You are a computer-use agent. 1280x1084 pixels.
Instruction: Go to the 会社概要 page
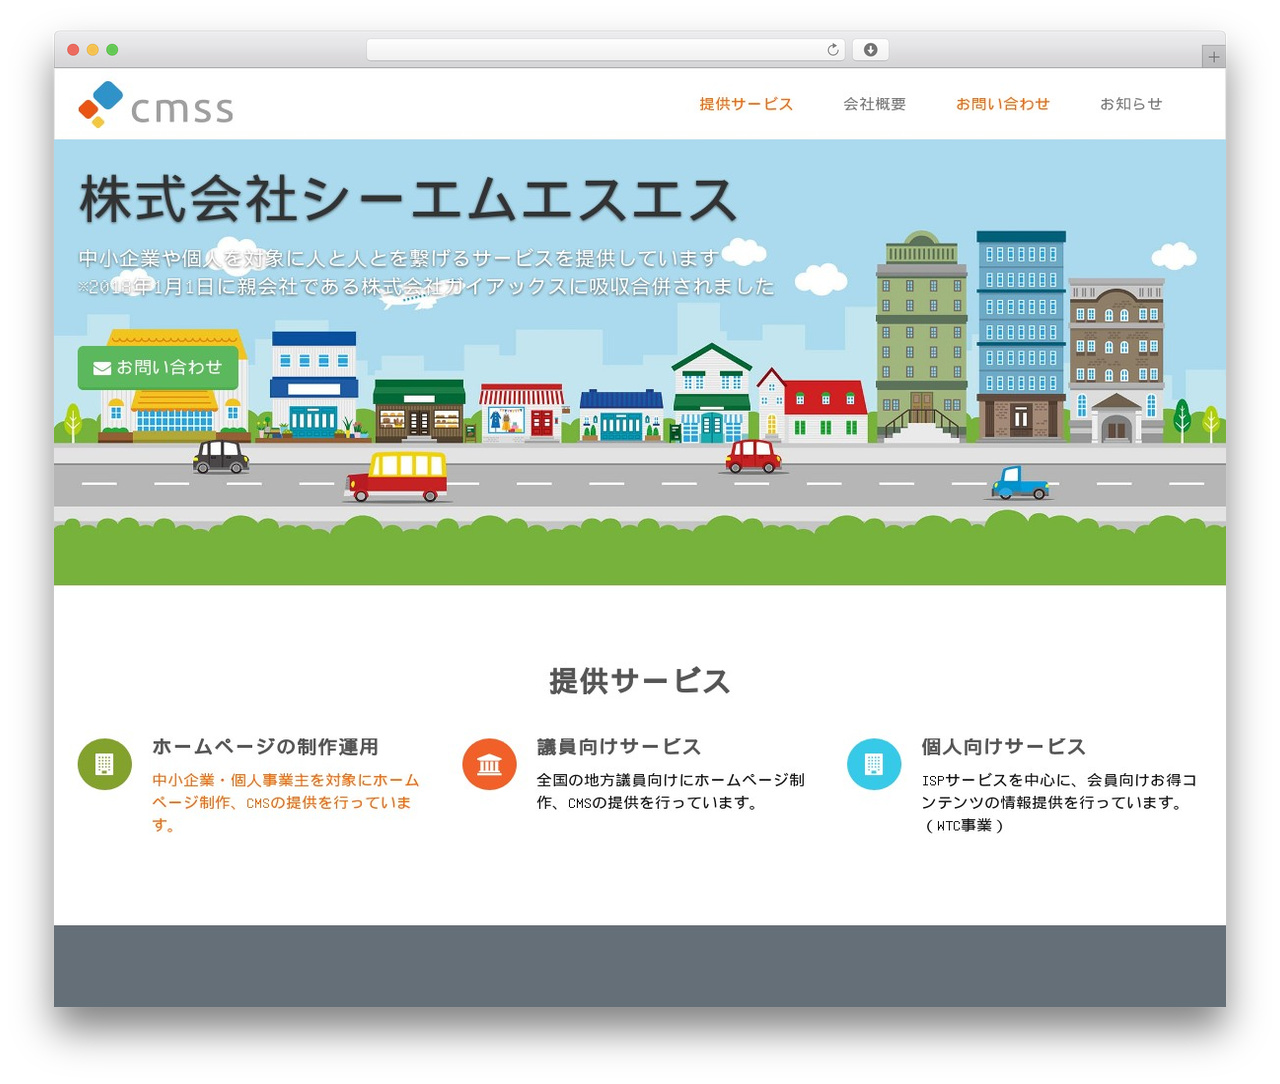coord(874,104)
